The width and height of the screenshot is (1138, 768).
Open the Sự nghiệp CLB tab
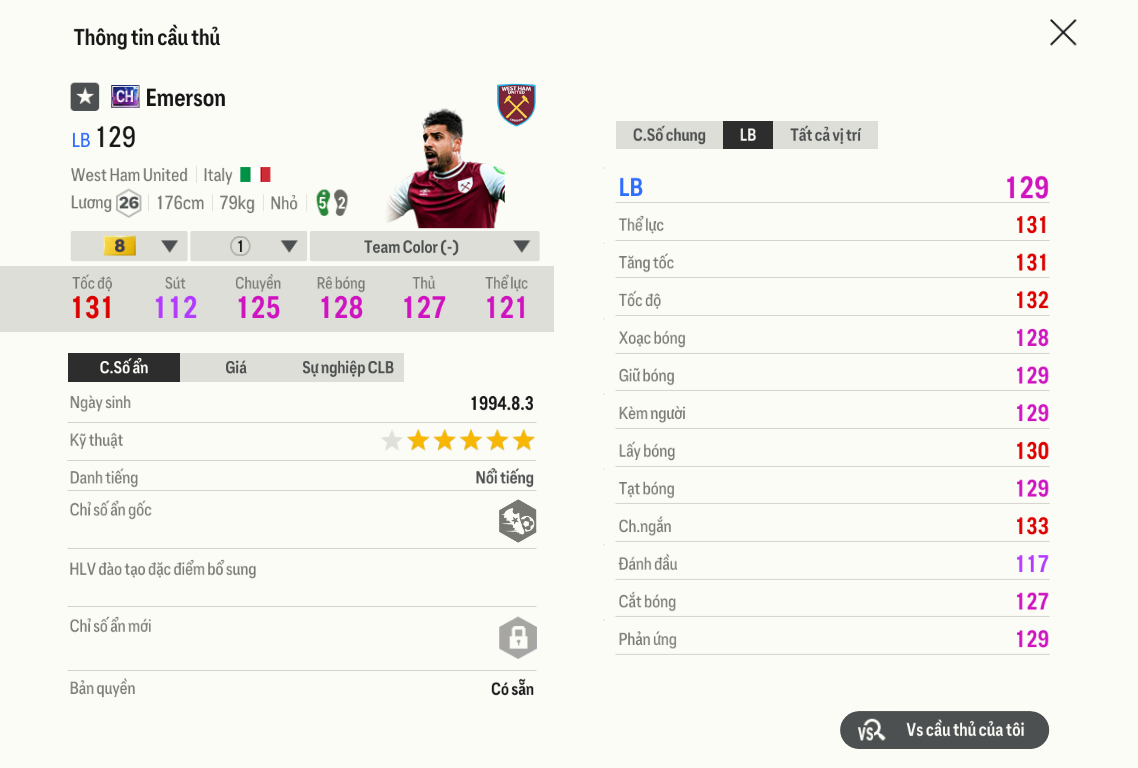[x=348, y=367]
